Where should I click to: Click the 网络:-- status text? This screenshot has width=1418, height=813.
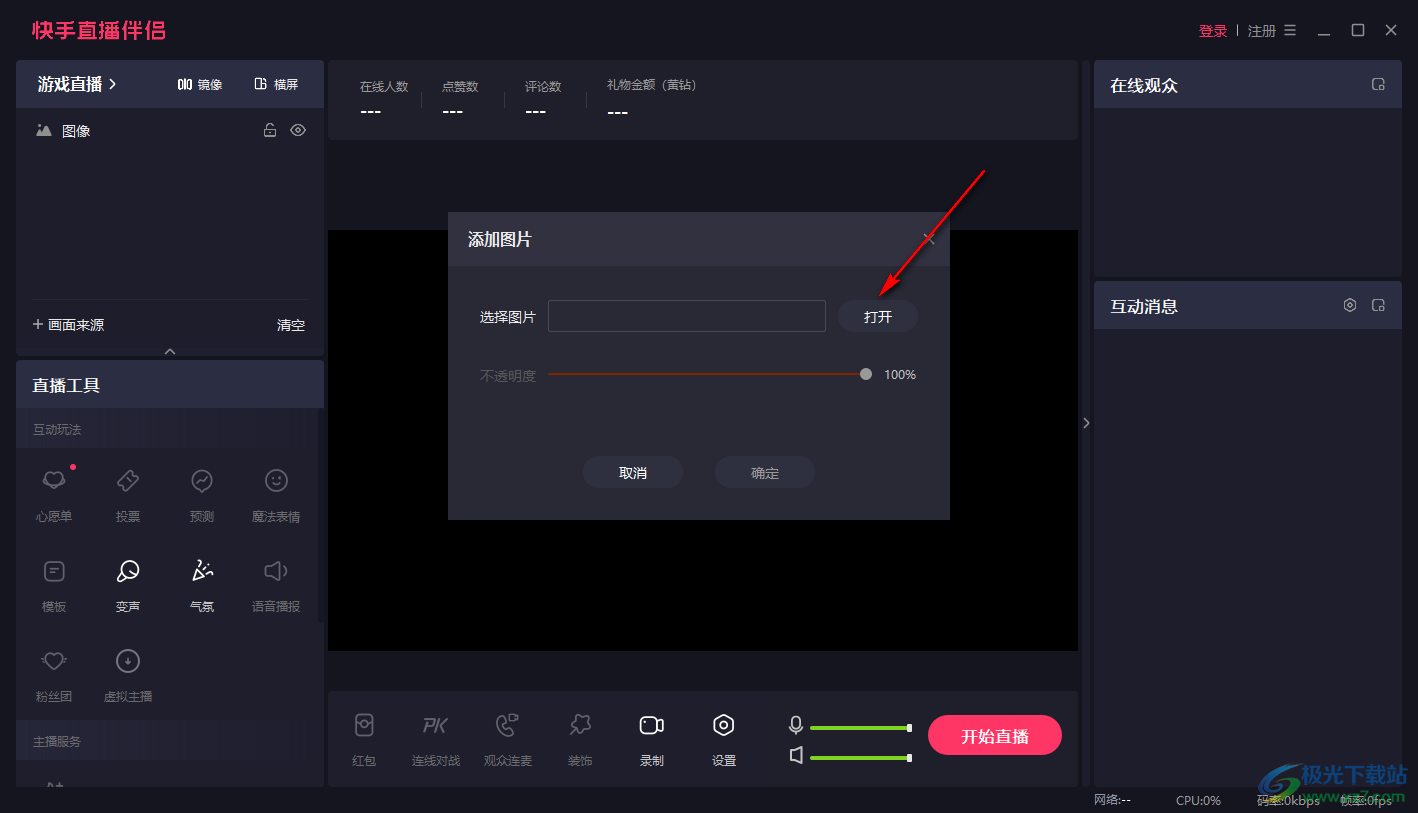[1112, 800]
